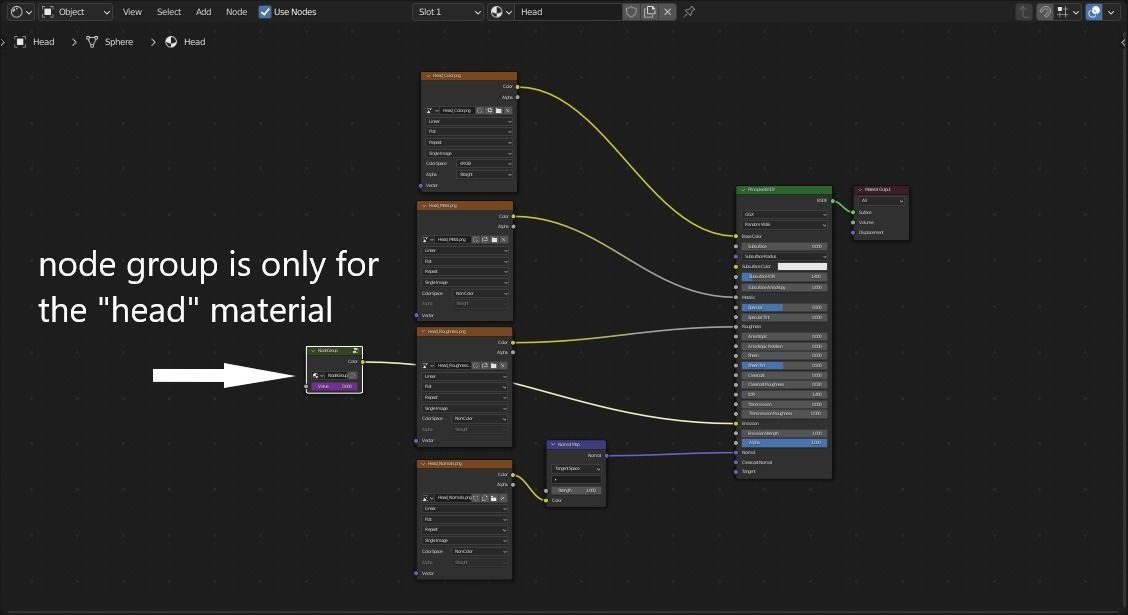Adjust the Sheen Tint slider in Principled BSDF

[784, 365]
